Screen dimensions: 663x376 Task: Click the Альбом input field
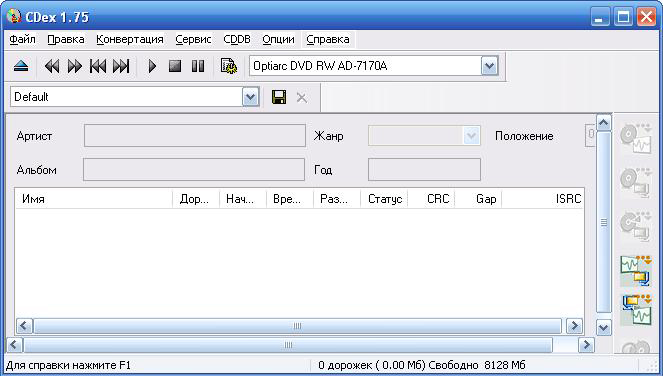pyautogui.click(x=194, y=170)
